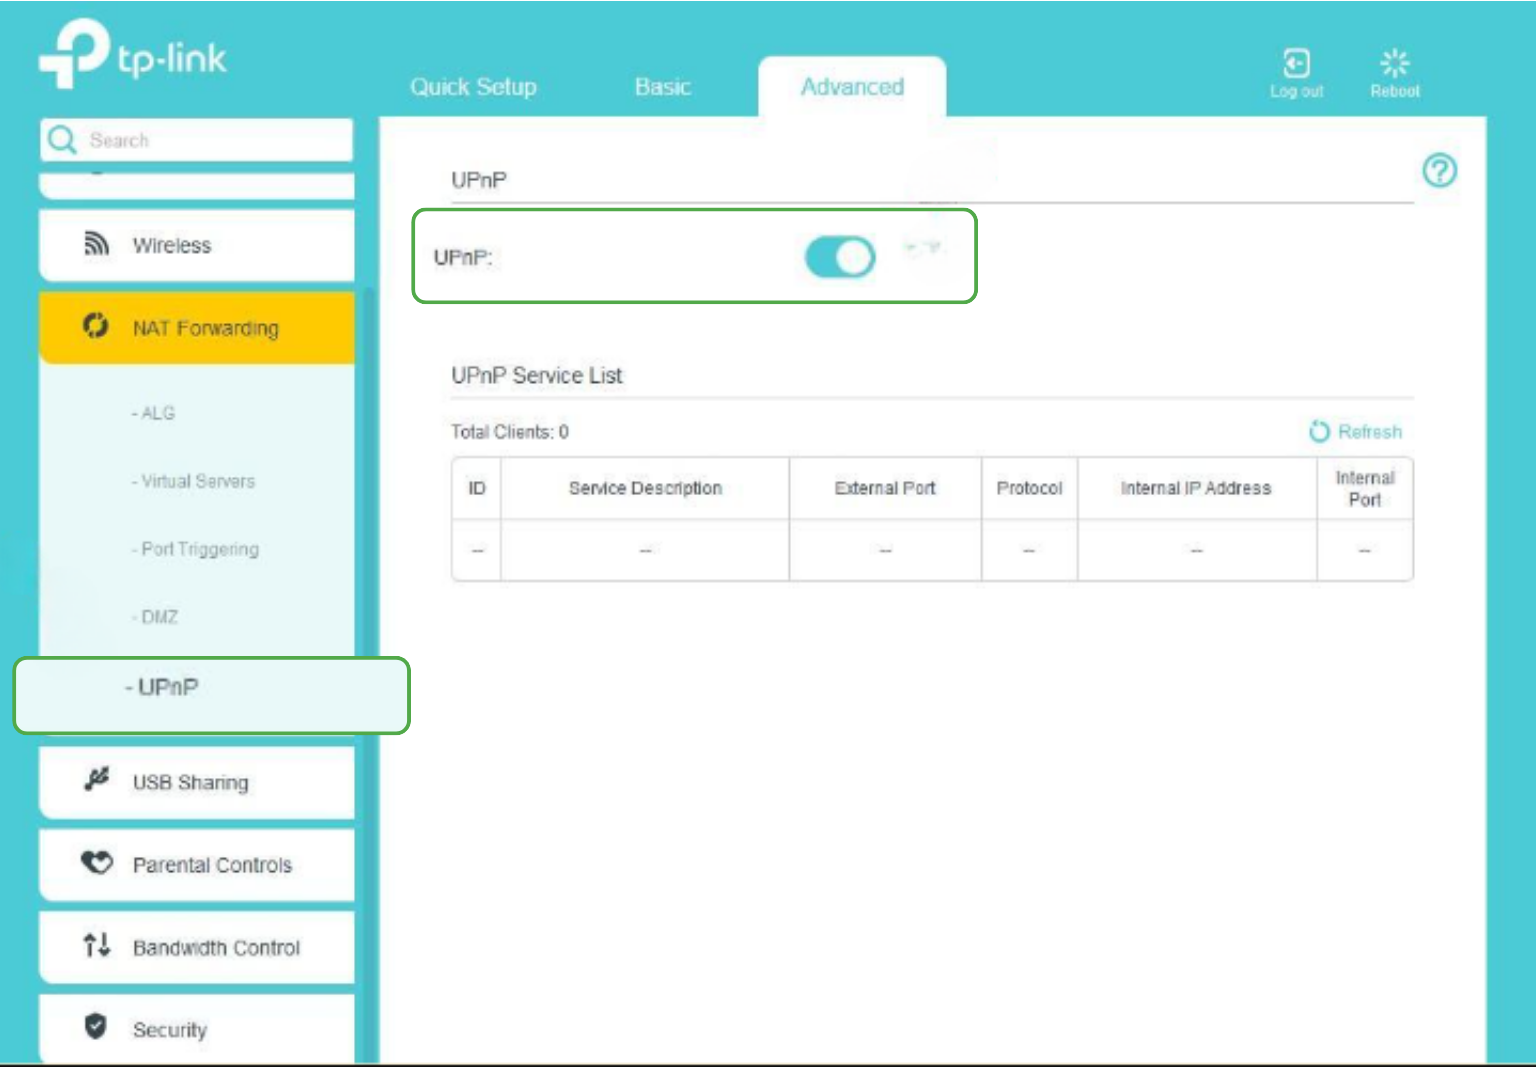The image size is (1536, 1068).
Task: Click the Security shield icon
Action: (96, 1026)
